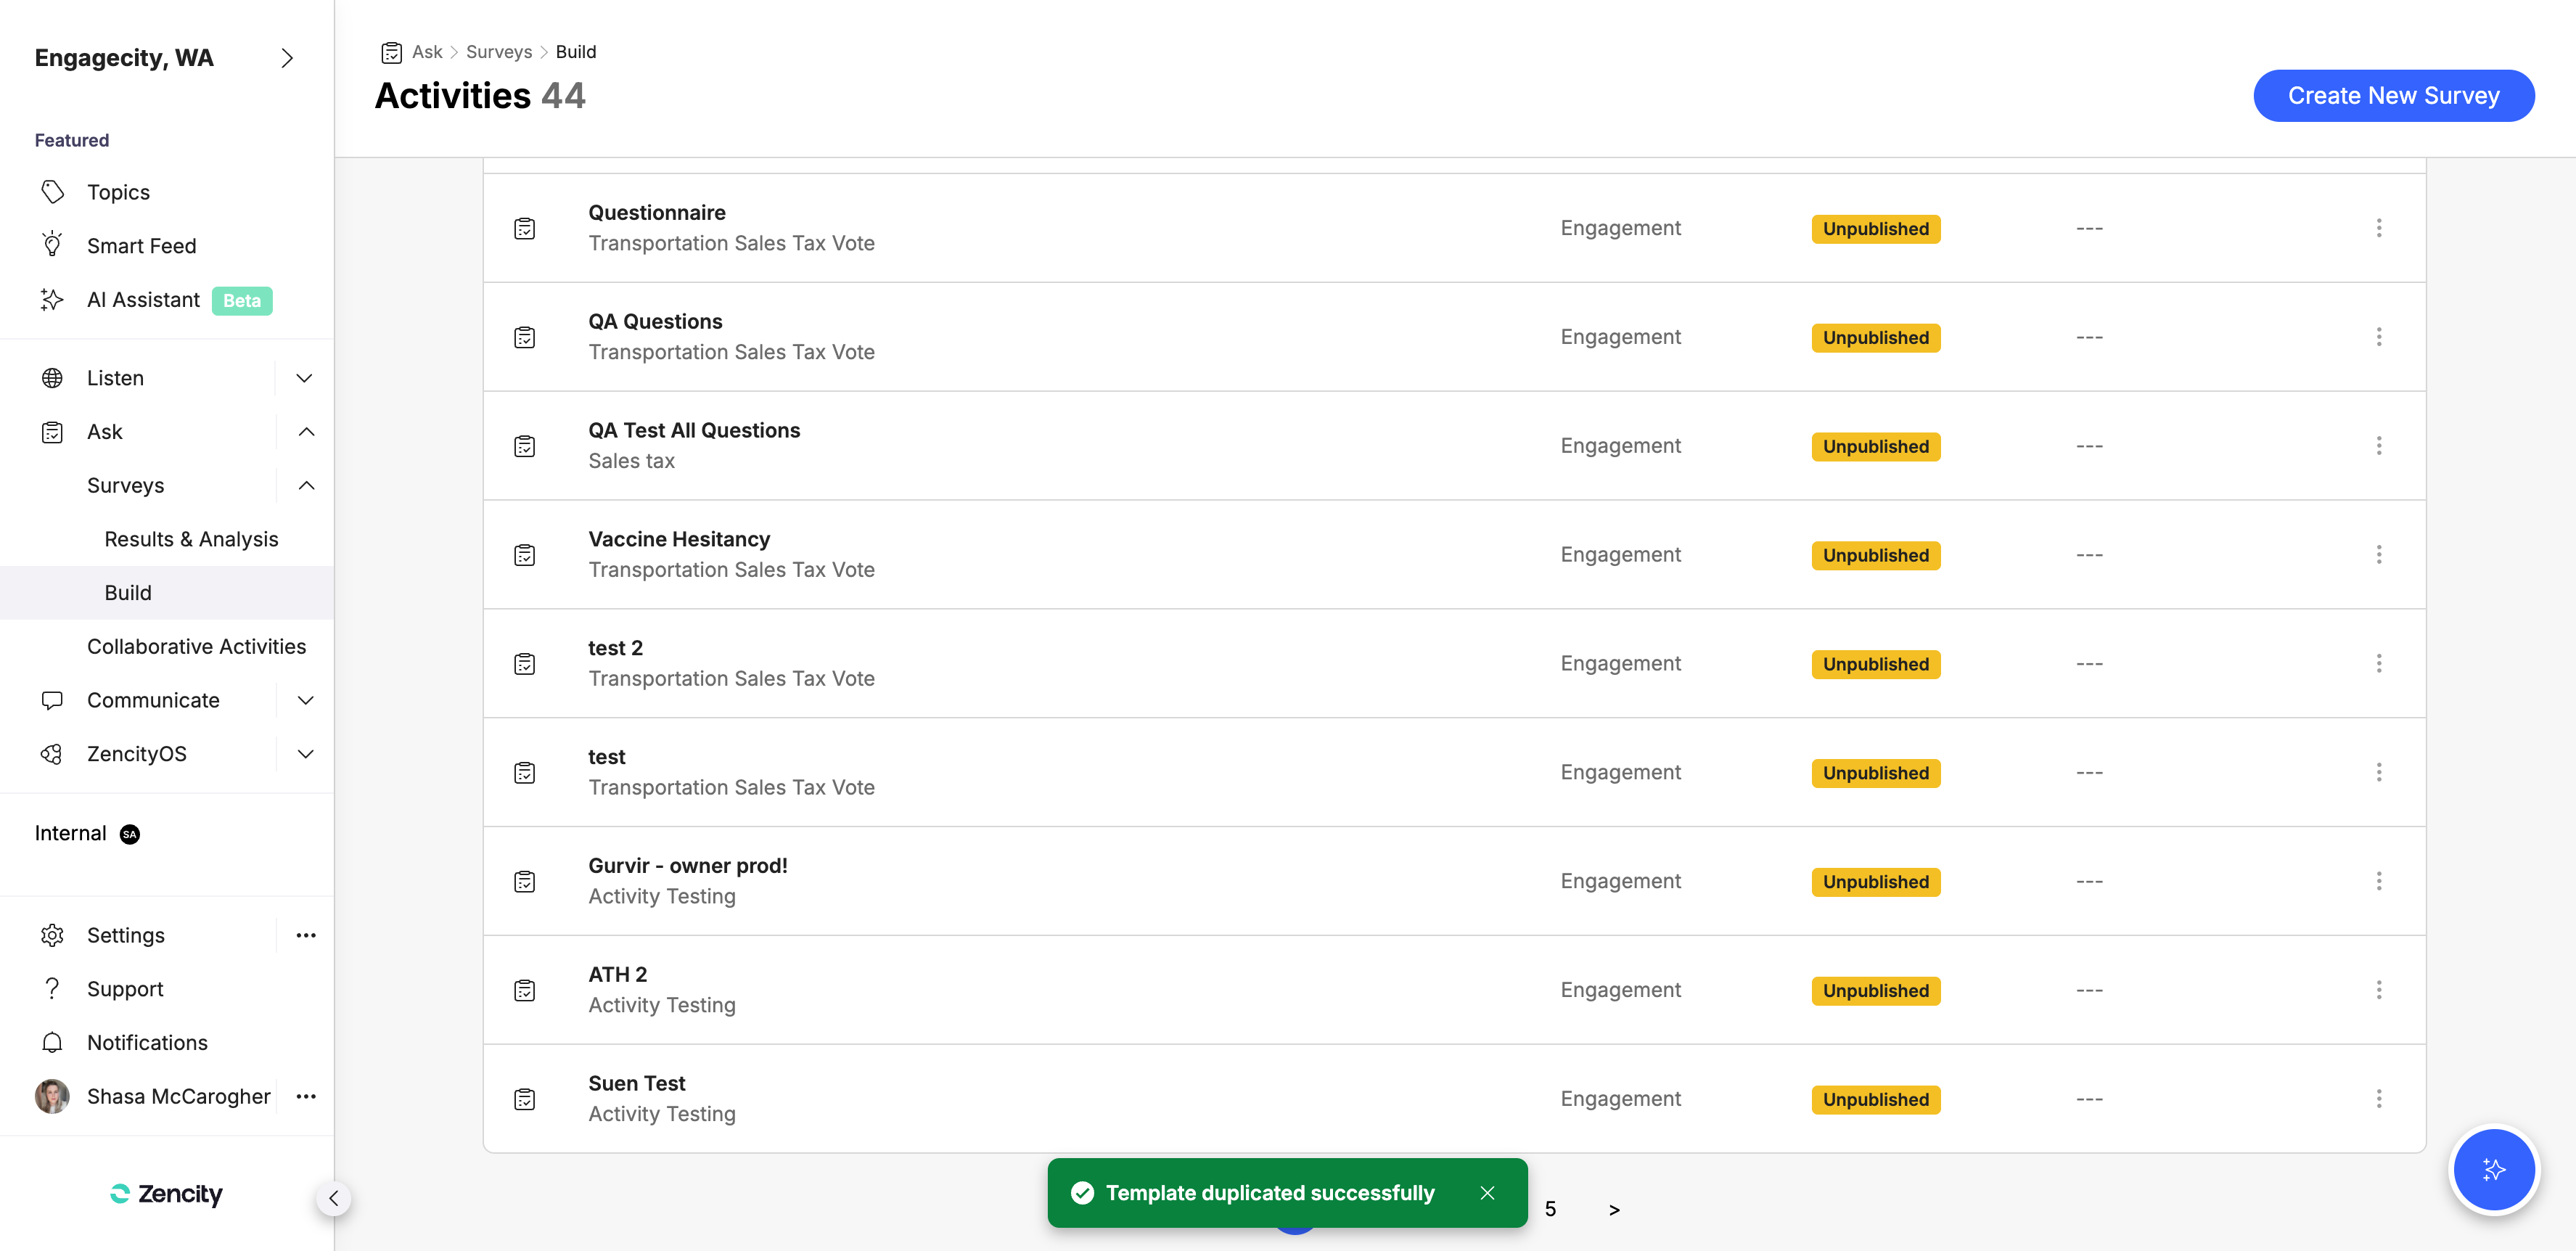This screenshot has height=1251, width=2576.
Task: Open the Topics tag icon
Action: point(52,191)
